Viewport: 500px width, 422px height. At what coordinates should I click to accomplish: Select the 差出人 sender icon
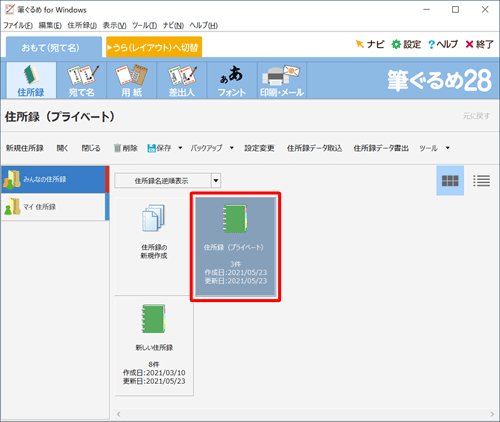[182, 80]
